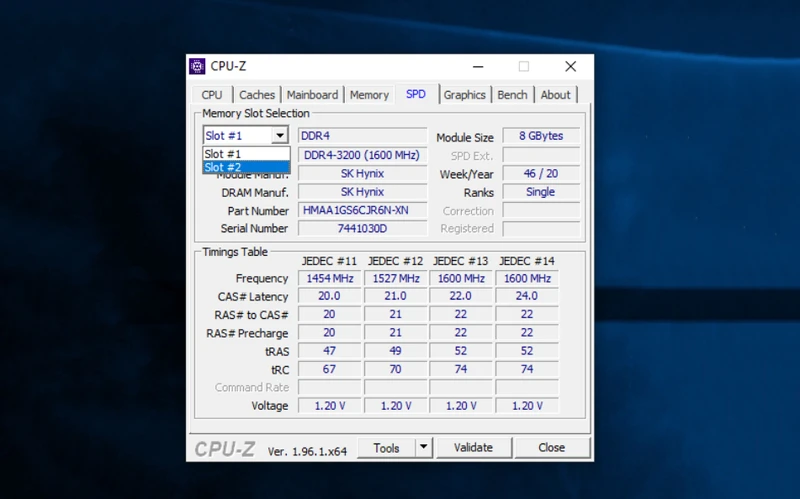Viewport: 800px width, 499px height.
Task: Click the Week/Year value 46 / 20
Action: (x=541, y=173)
